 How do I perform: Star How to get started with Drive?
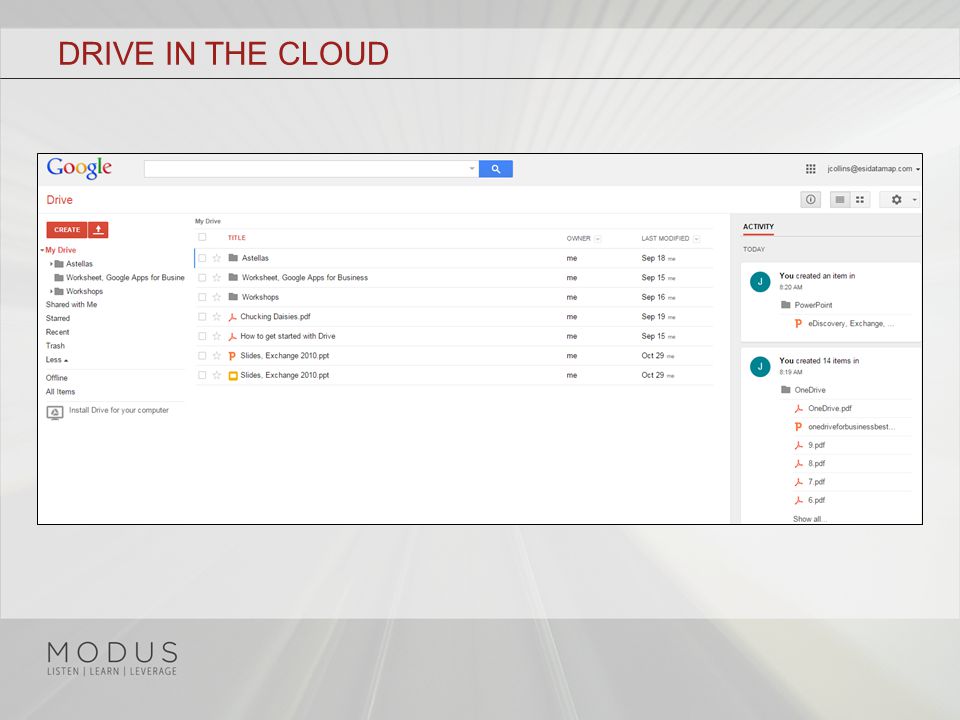[217, 337]
